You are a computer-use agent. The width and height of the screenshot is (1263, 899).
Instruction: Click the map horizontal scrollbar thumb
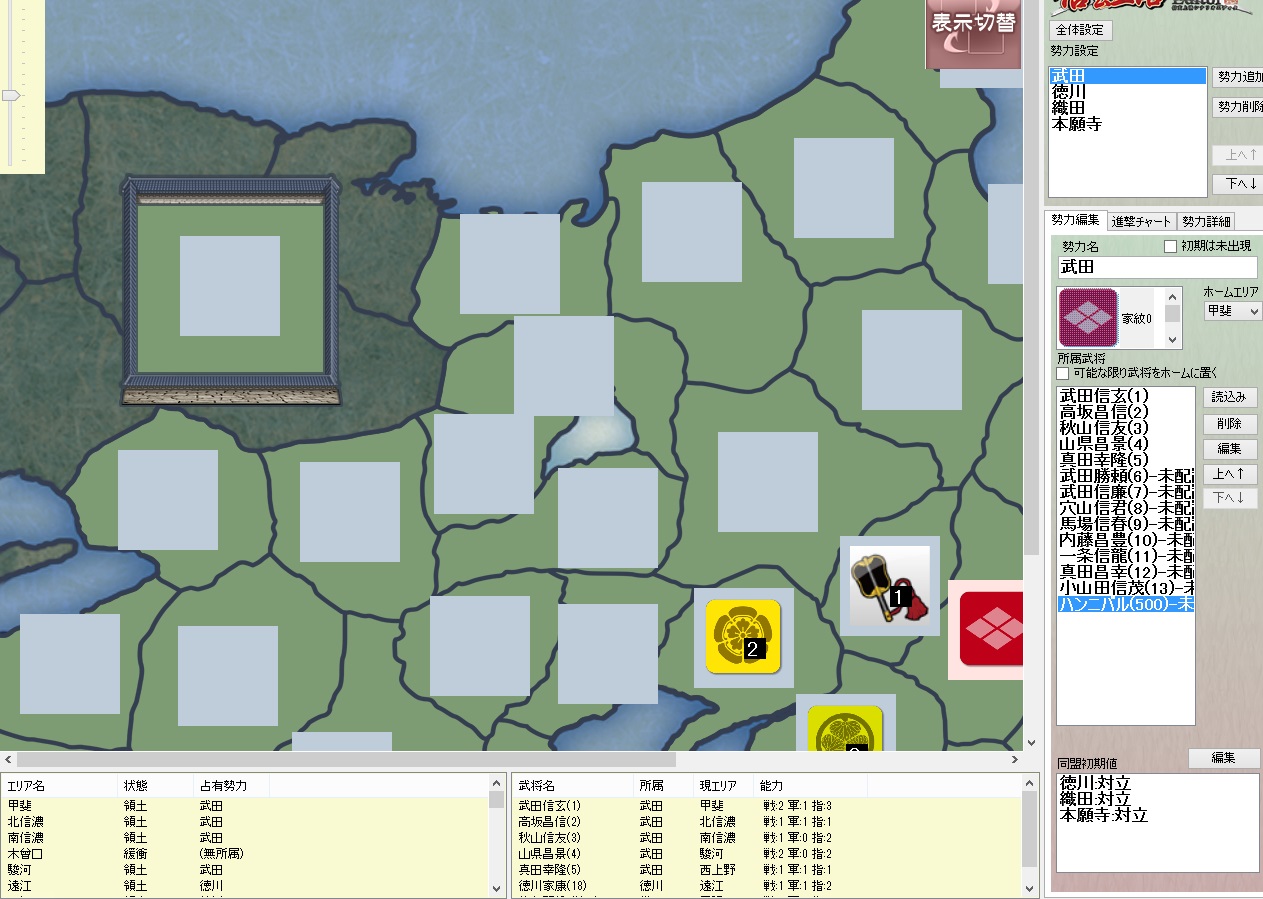pyautogui.click(x=346, y=760)
